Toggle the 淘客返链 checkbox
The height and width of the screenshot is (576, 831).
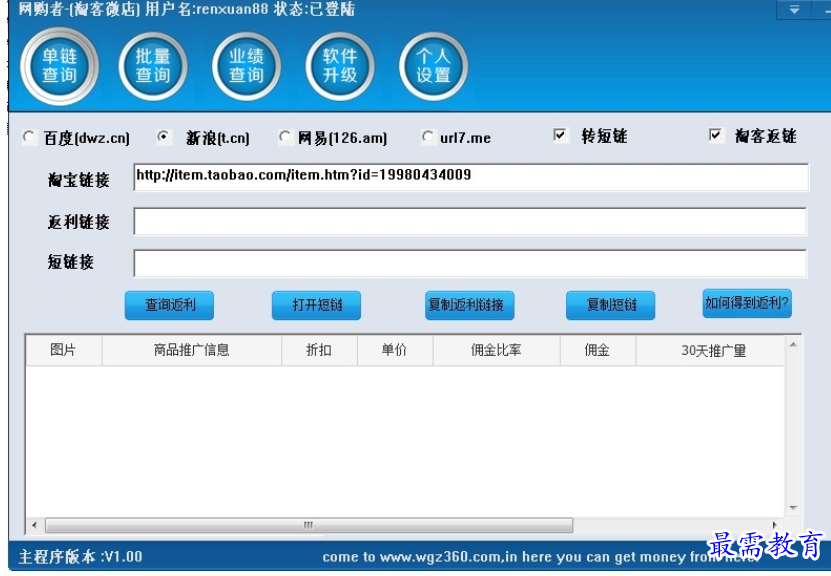click(x=715, y=135)
